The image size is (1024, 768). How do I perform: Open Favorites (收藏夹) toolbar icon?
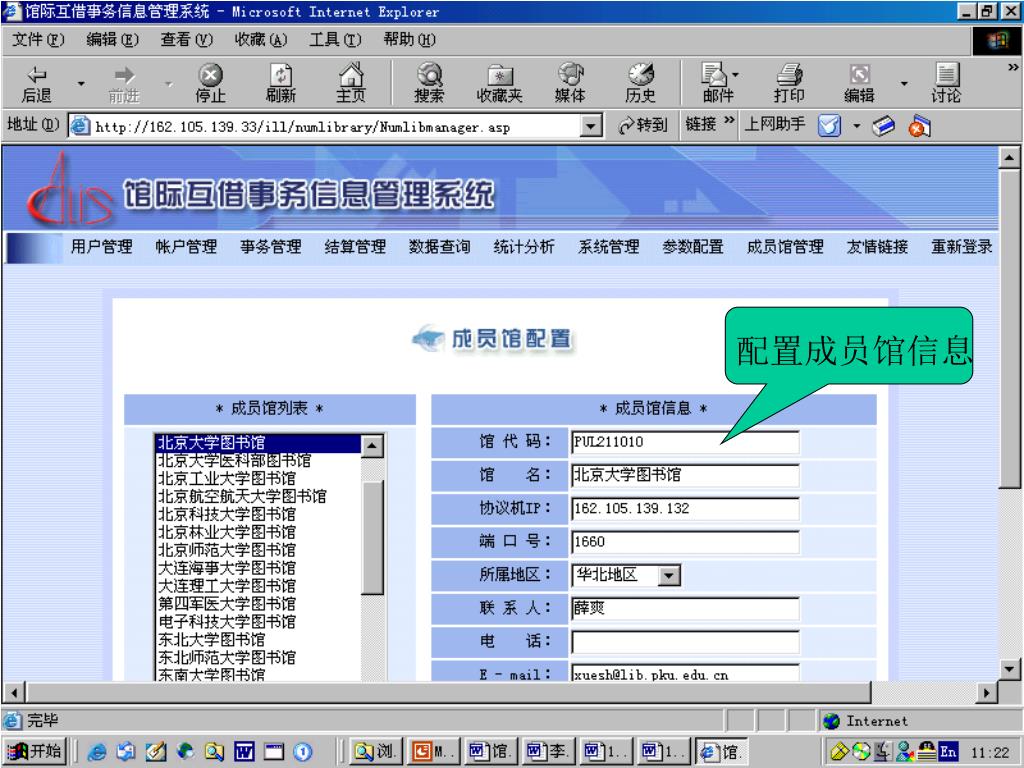point(500,84)
